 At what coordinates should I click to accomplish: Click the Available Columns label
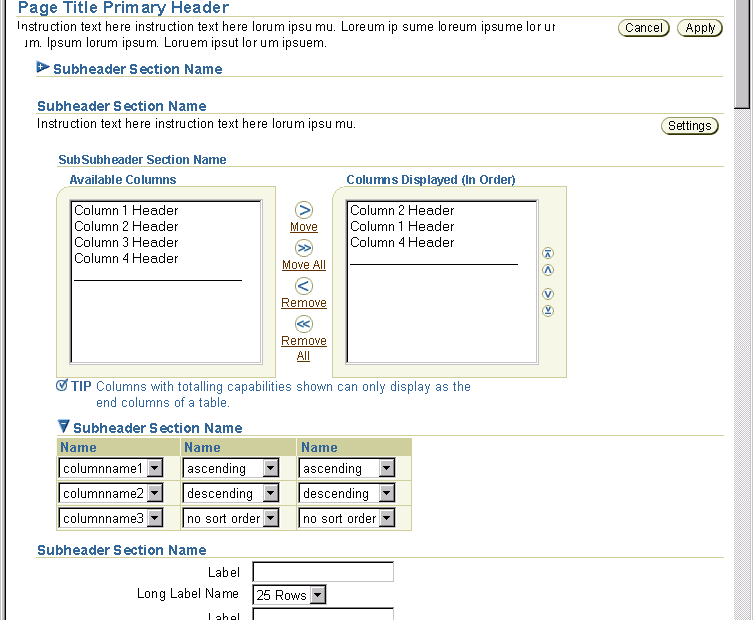pyautogui.click(x=123, y=180)
